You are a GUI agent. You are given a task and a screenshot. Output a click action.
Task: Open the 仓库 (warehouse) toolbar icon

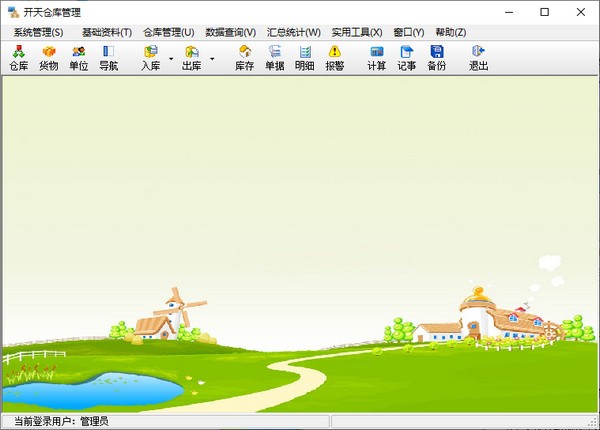(x=18, y=58)
